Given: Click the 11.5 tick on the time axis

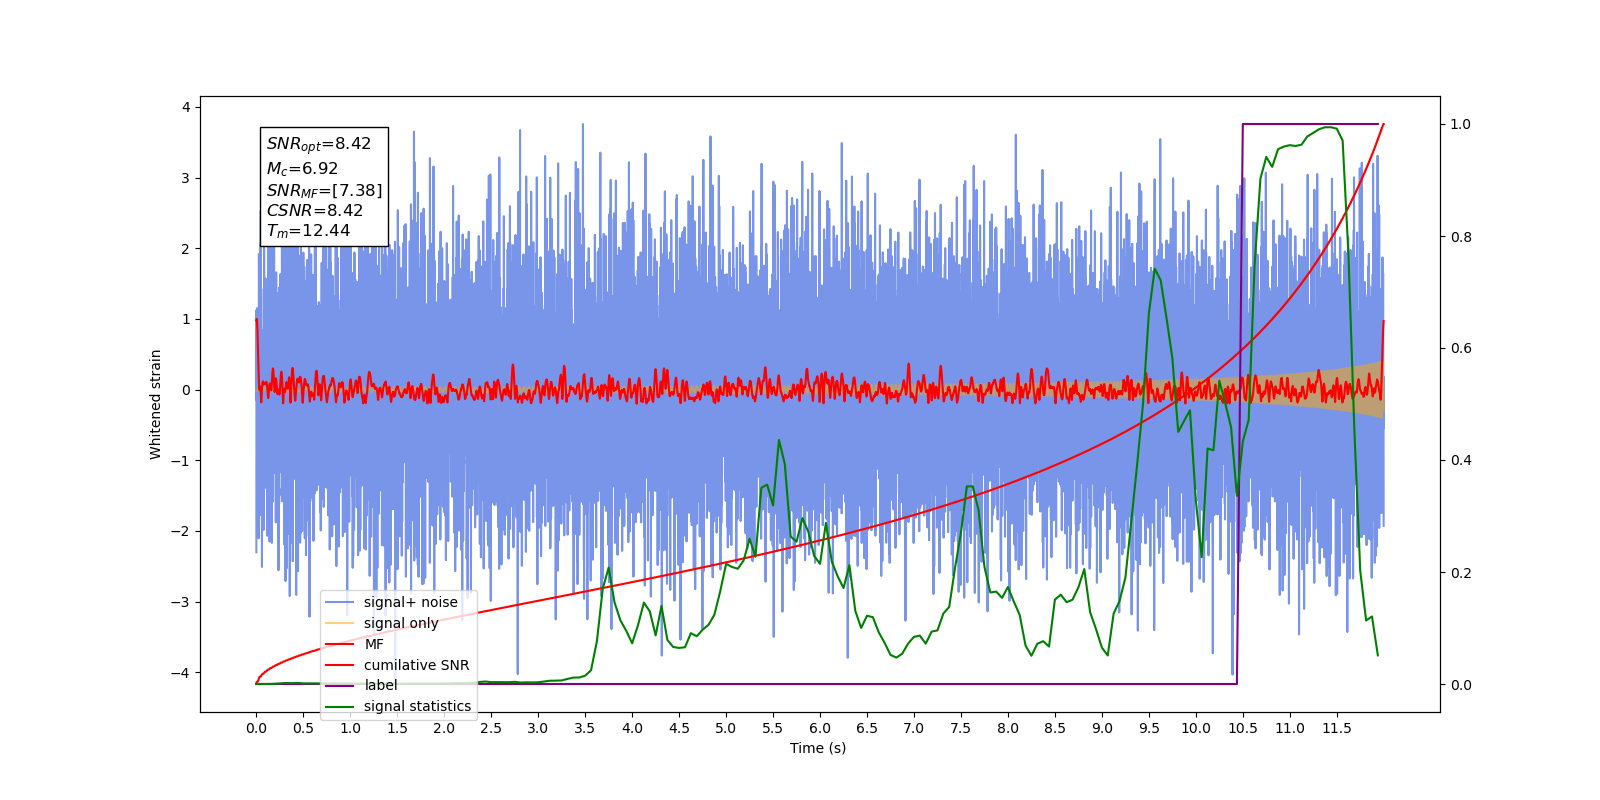Looking at the screenshot, I should [1337, 728].
